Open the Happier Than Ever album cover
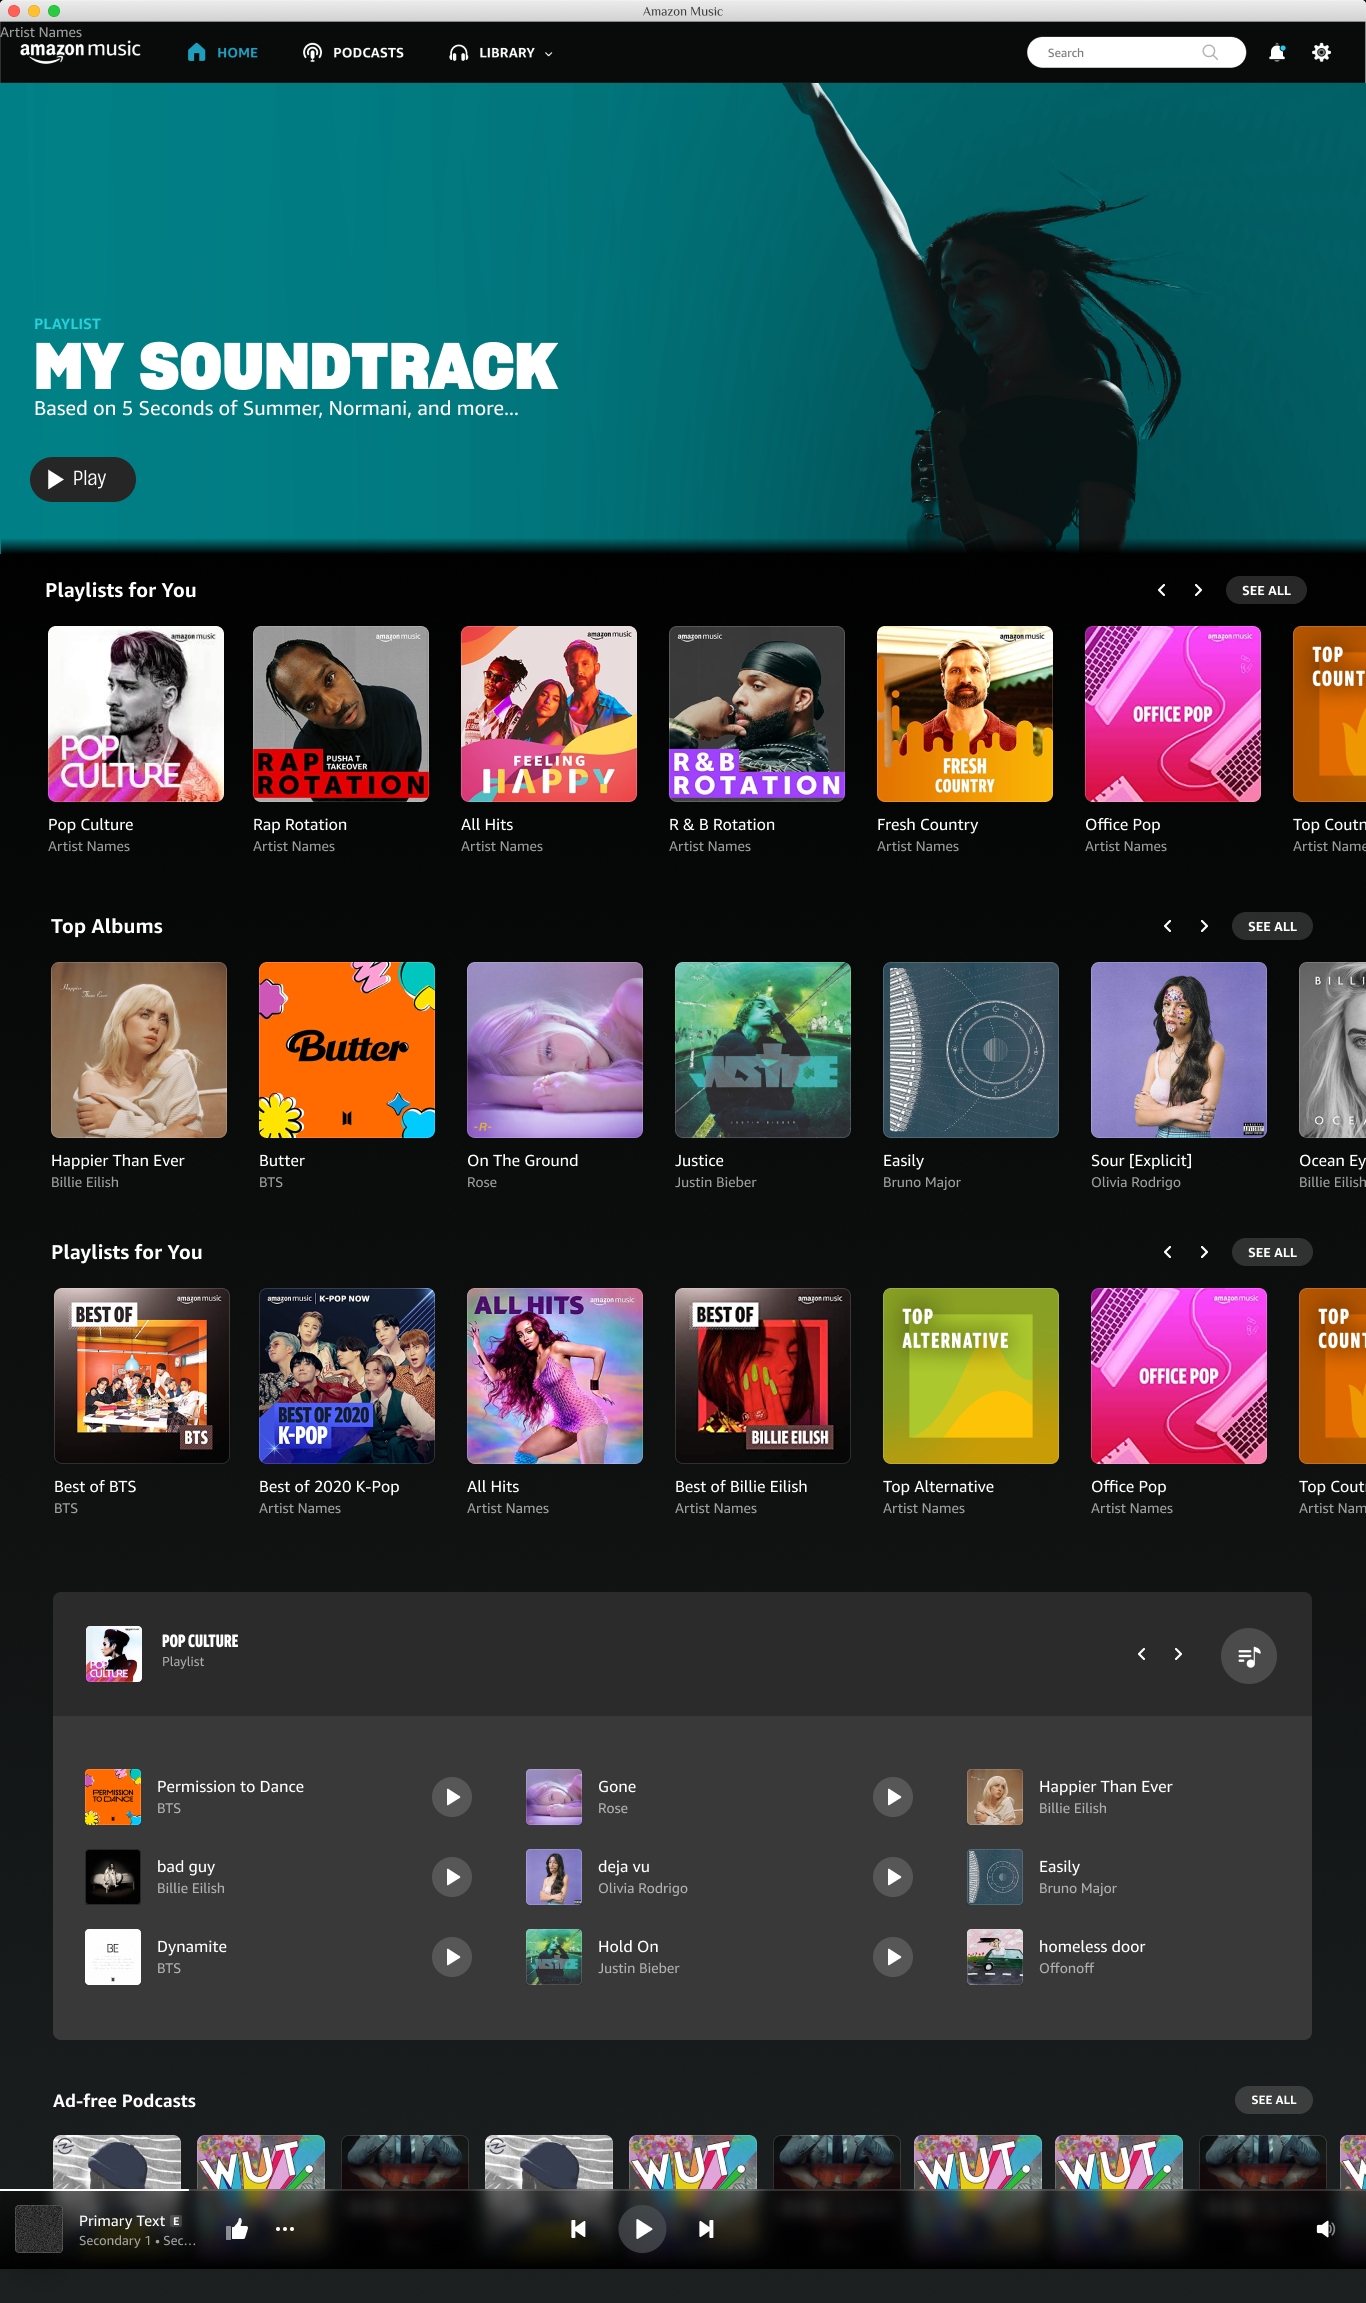 139,1050
